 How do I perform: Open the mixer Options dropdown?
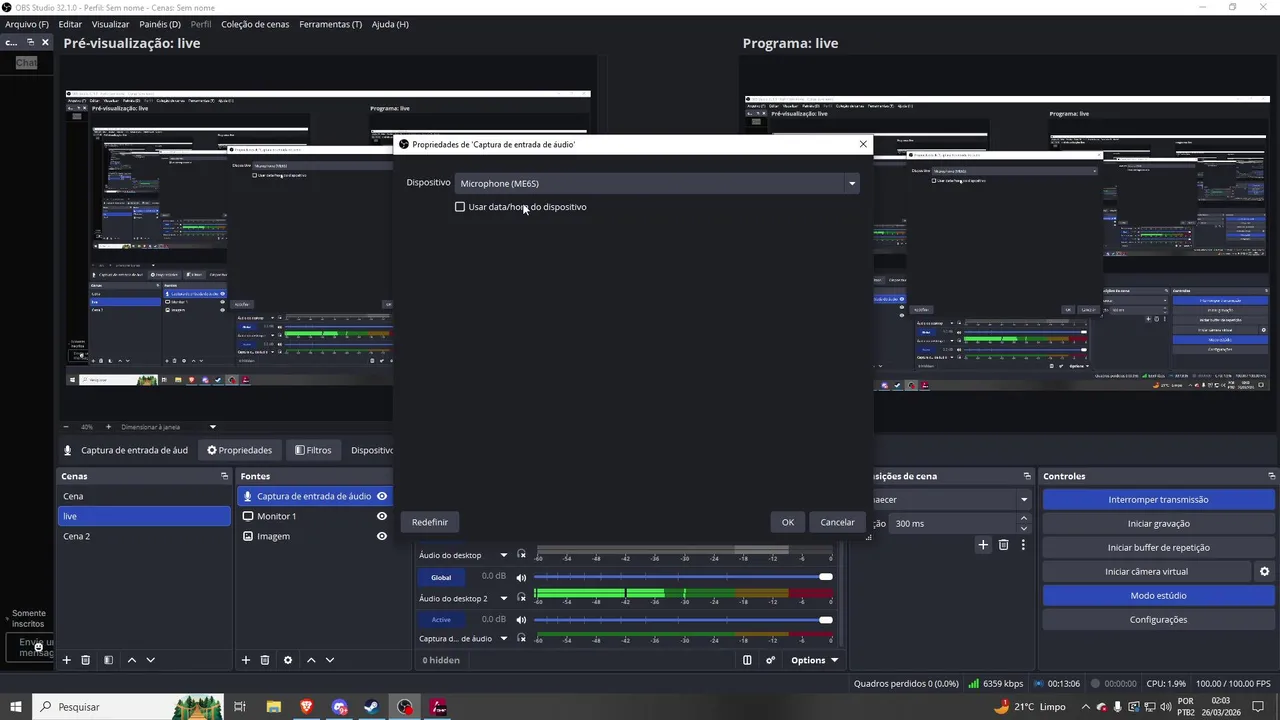tap(814, 660)
